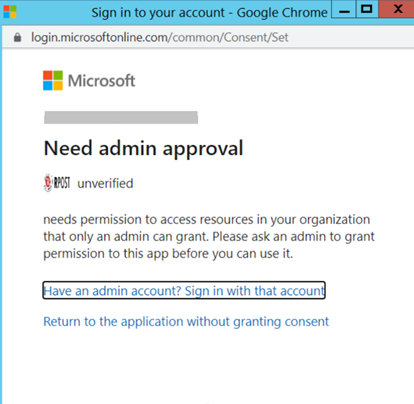The image size is (414, 404).
Task: Click the 'needs permission to access resources' paragraph
Action: pos(209,237)
